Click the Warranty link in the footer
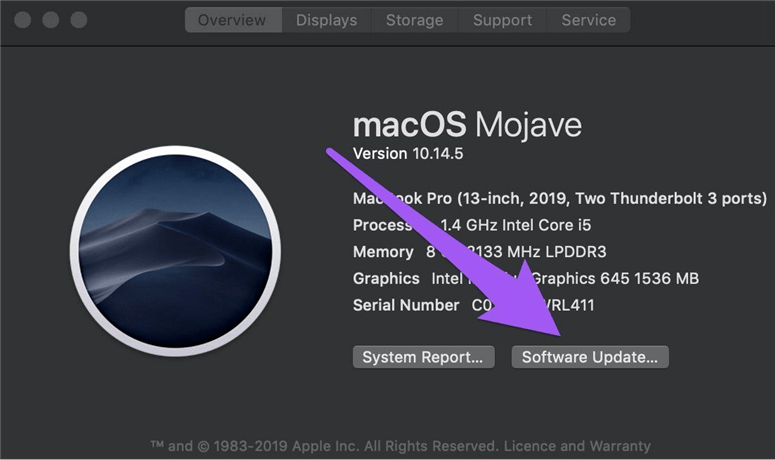 pyautogui.click(x=620, y=446)
